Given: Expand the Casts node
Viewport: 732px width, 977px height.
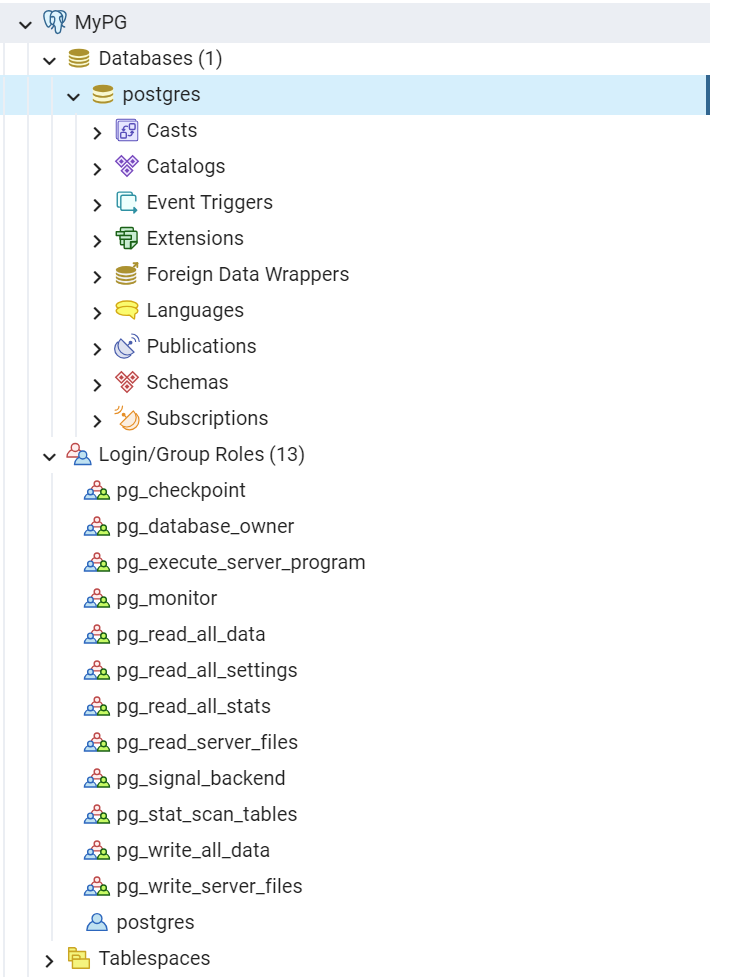Looking at the screenshot, I should tap(97, 133).
